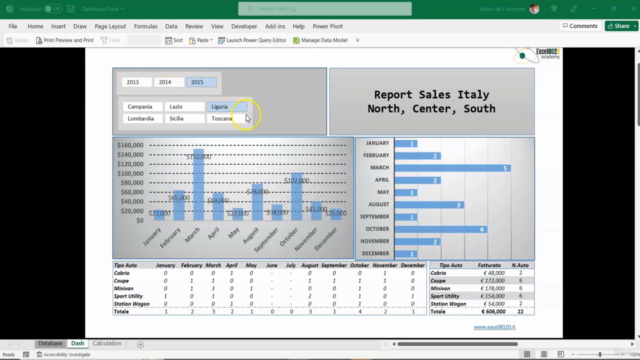Open the Data ribbon tab
Image resolution: width=640 pixels, height=360 pixels.
click(x=171, y=26)
